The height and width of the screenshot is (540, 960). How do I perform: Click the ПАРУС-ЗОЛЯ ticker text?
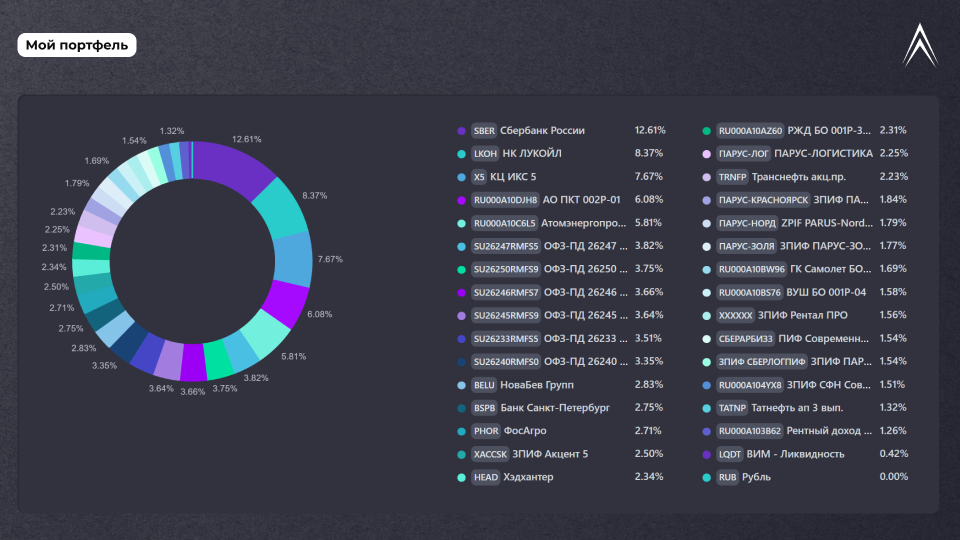point(746,246)
